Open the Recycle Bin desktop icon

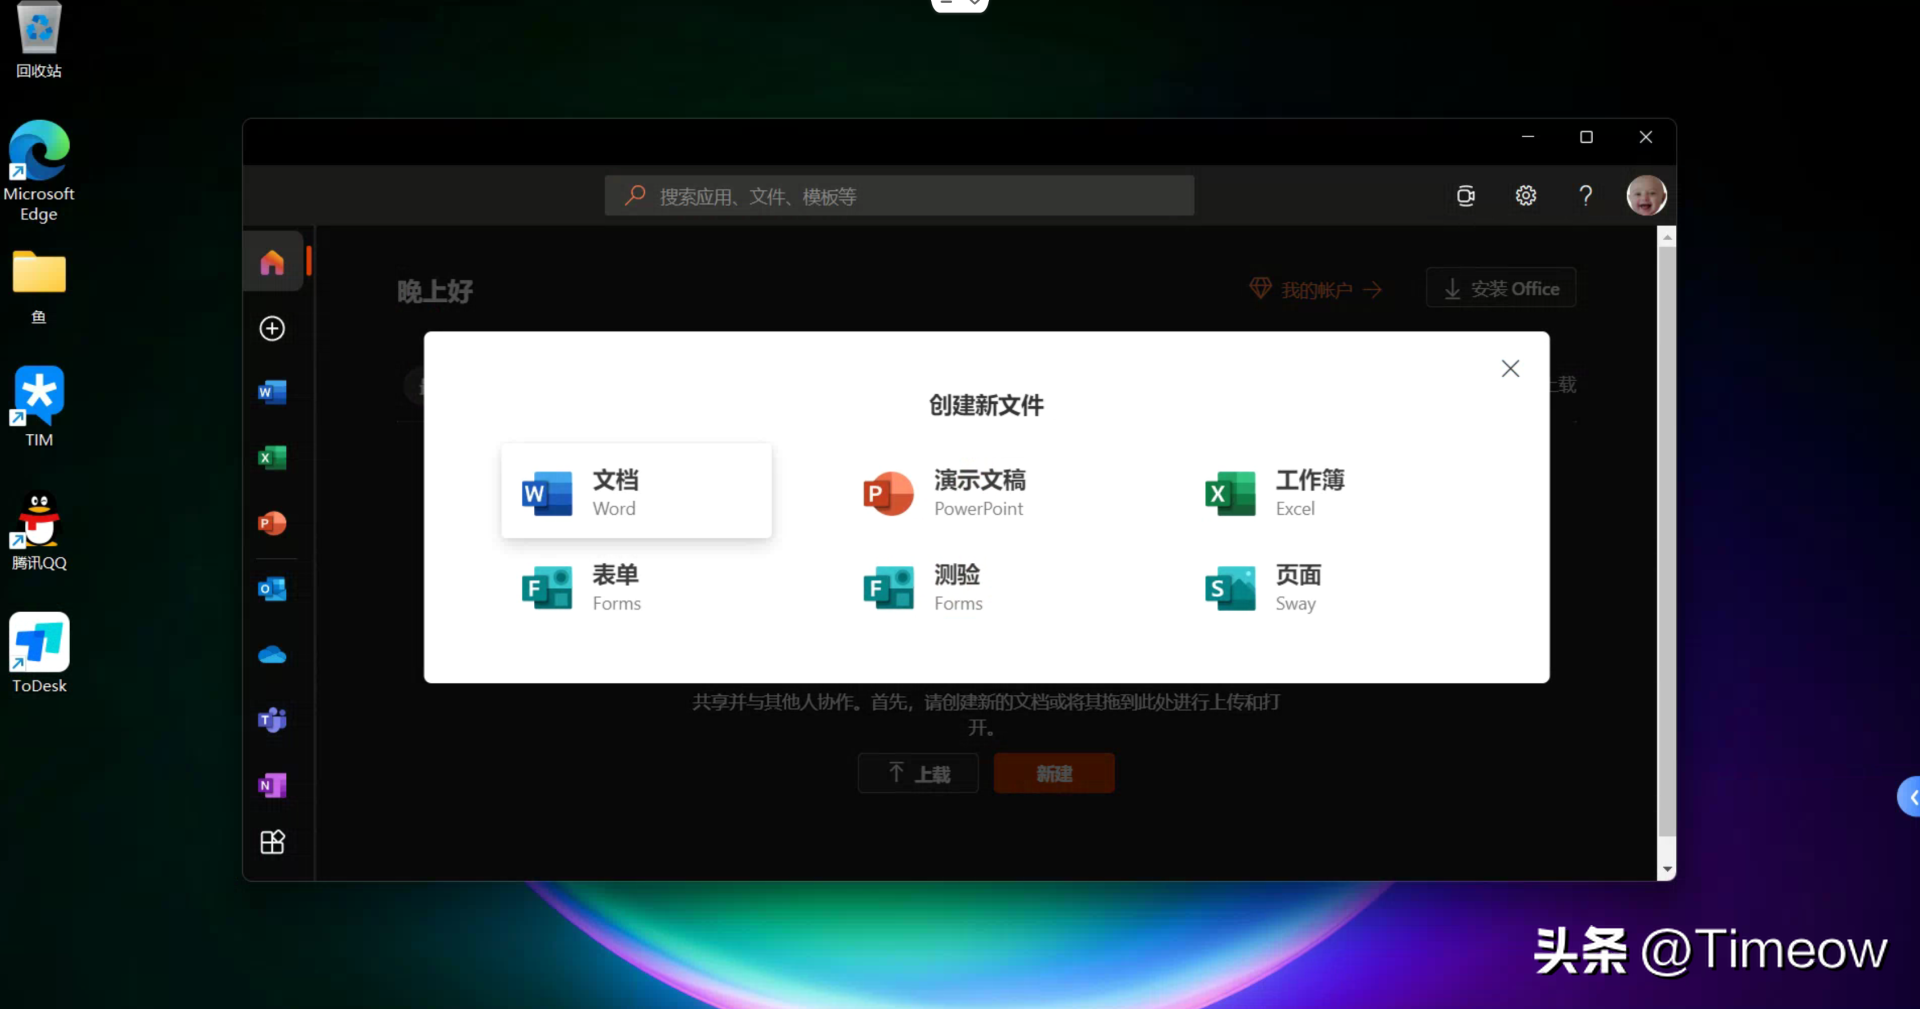[x=39, y=40]
